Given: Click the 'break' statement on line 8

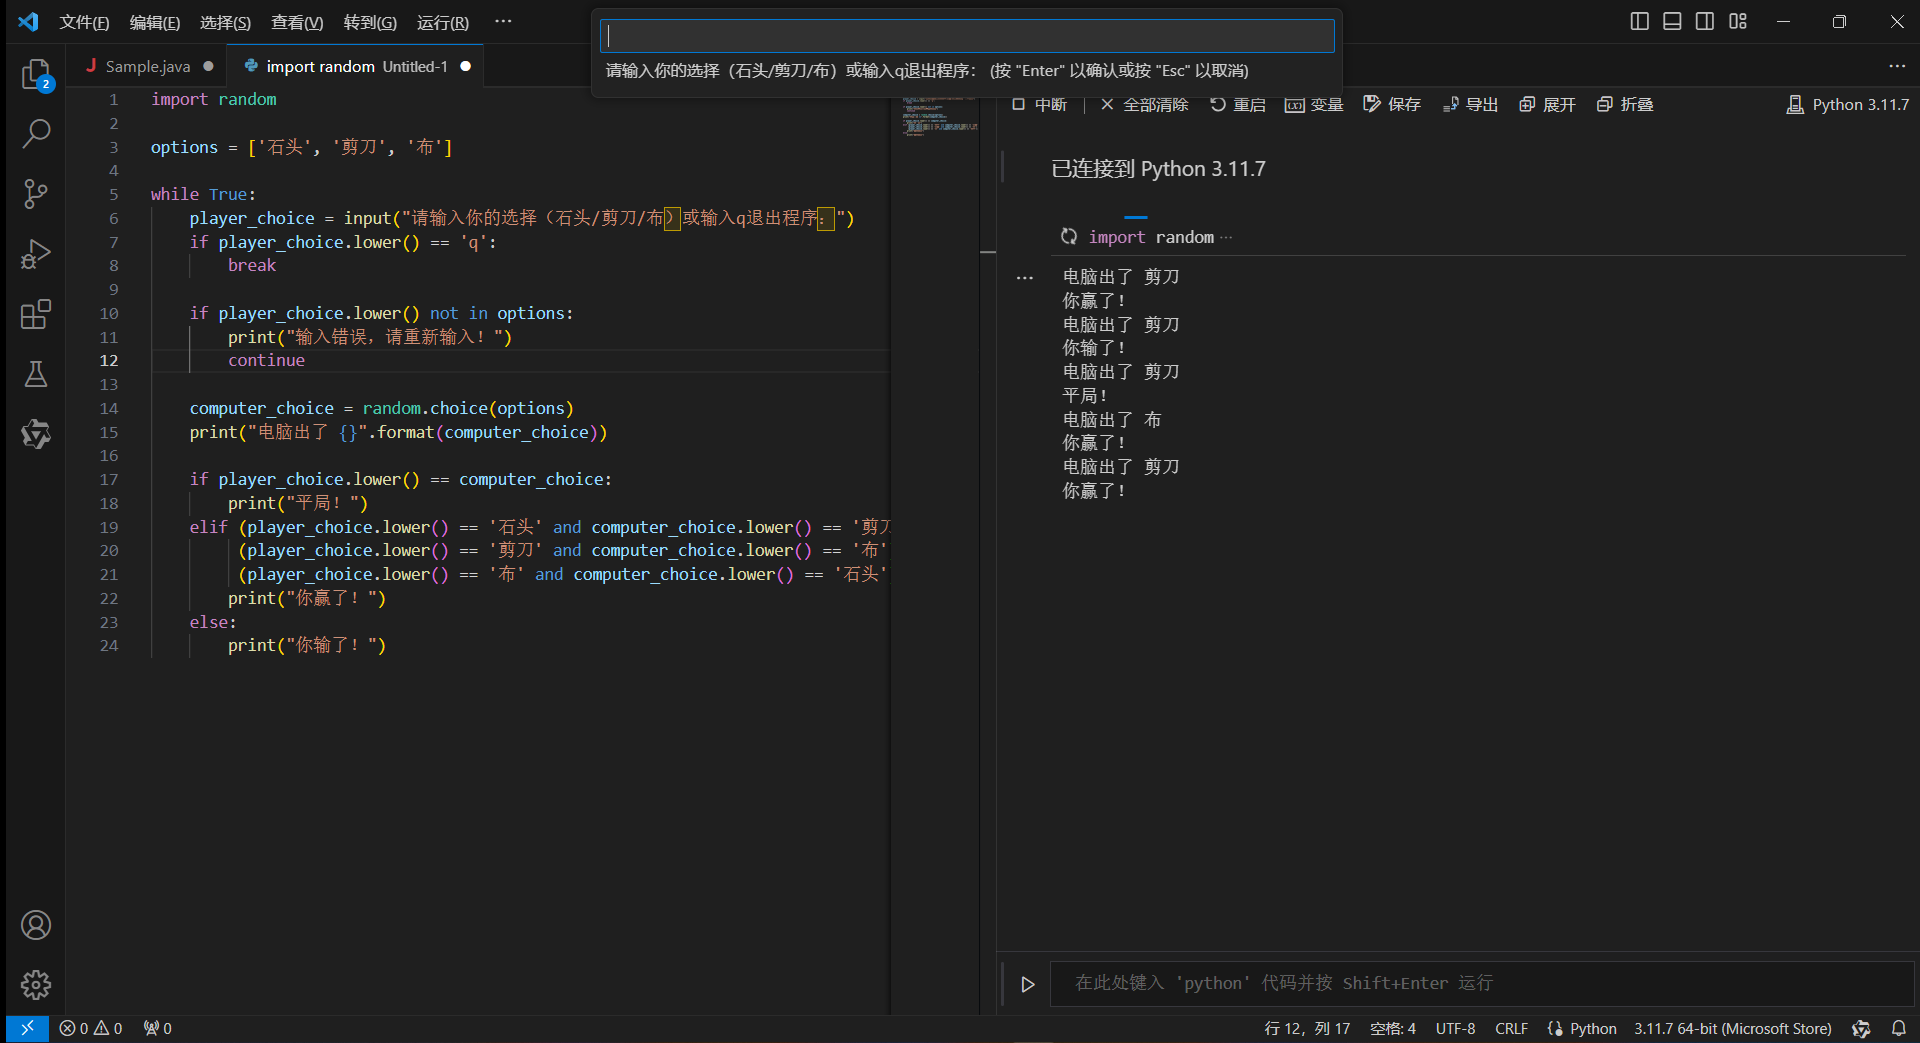Looking at the screenshot, I should (251, 266).
